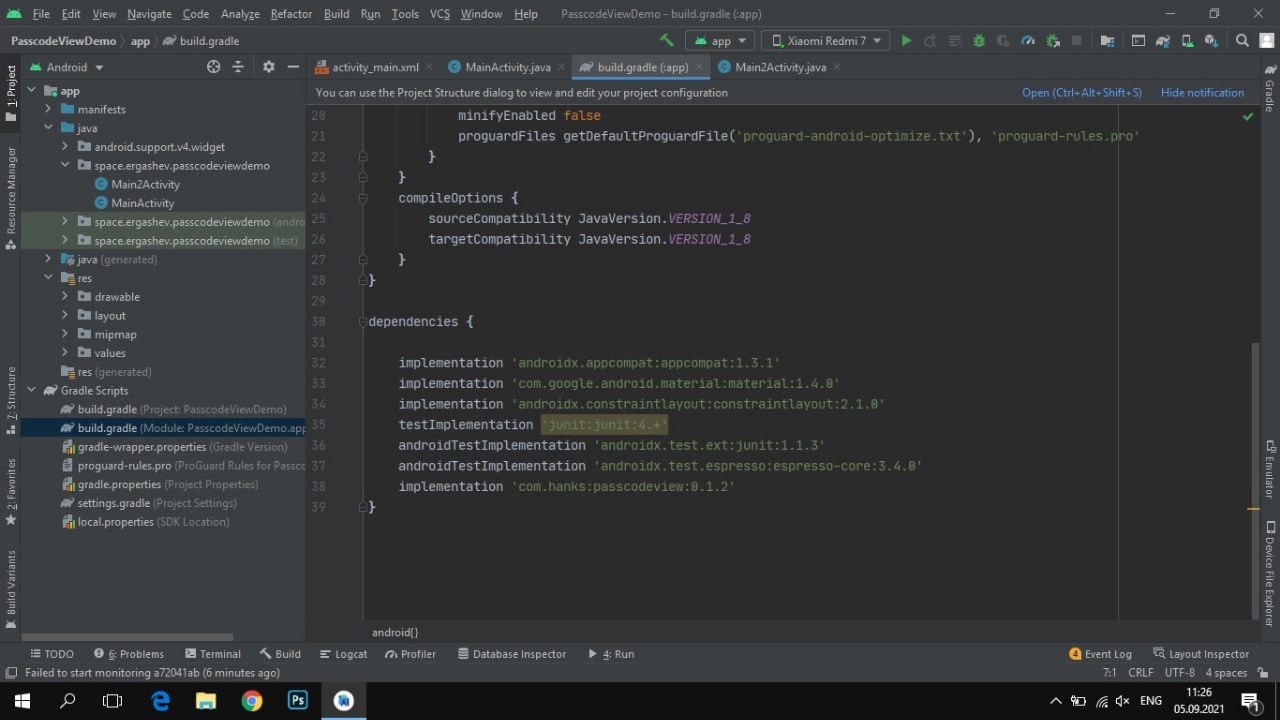Viewport: 1280px width, 720px height.
Task: Fold the dependencies block in editor gutter
Action: coord(363,322)
